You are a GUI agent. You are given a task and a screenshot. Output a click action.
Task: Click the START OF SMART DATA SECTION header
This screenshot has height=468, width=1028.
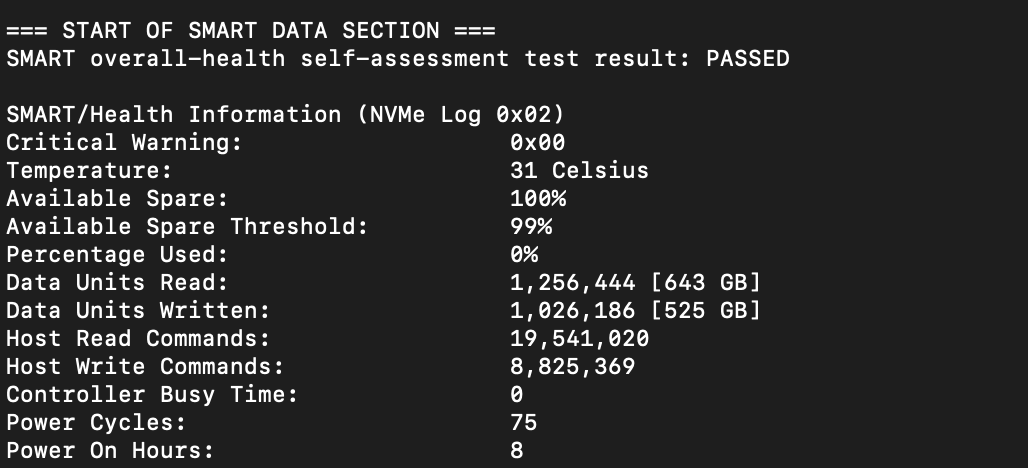pos(251,30)
